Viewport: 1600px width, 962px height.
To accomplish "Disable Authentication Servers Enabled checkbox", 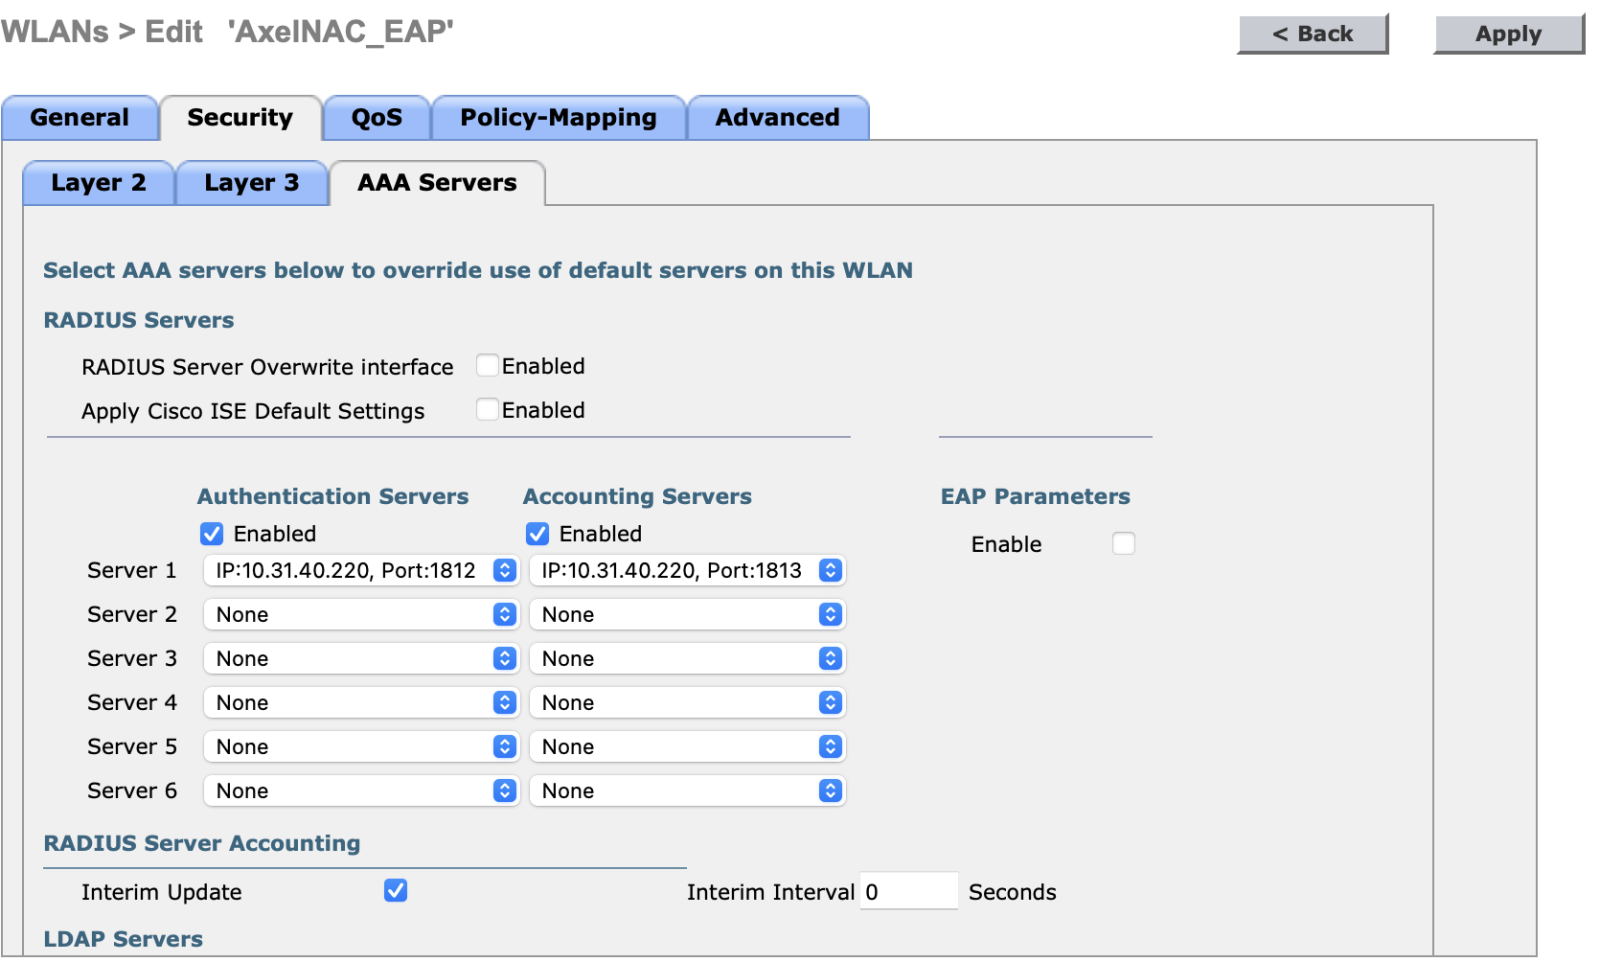I will [x=212, y=534].
